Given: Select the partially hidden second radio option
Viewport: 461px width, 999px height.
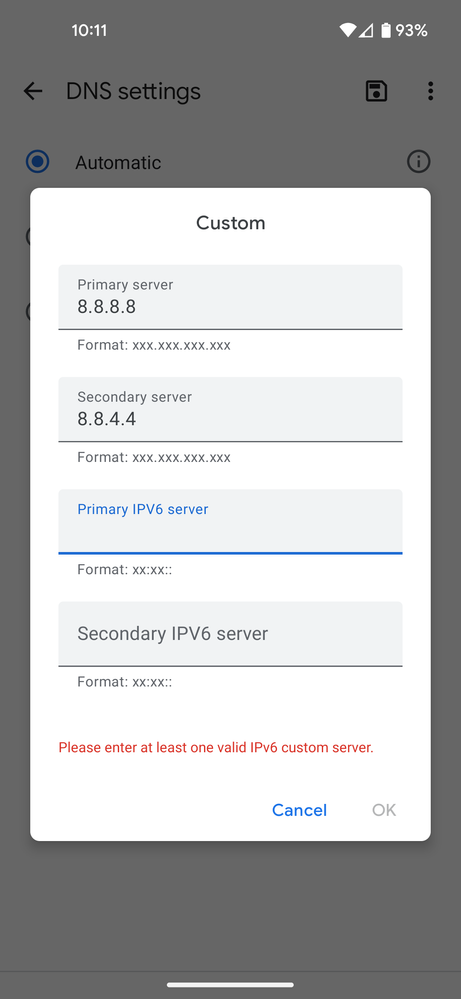Looking at the screenshot, I should click(28, 237).
